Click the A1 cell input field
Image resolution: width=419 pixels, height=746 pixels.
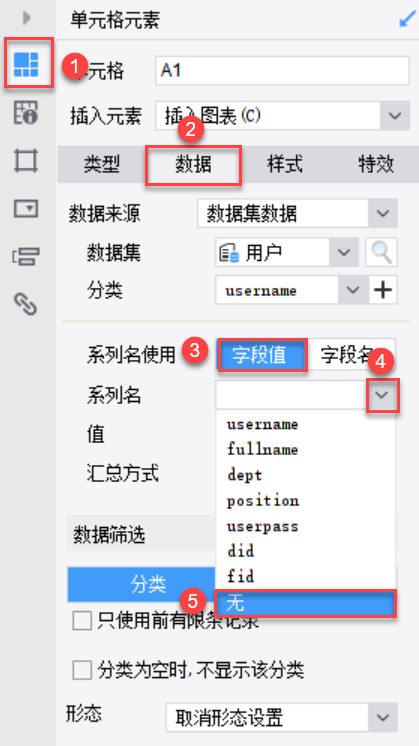click(x=283, y=70)
